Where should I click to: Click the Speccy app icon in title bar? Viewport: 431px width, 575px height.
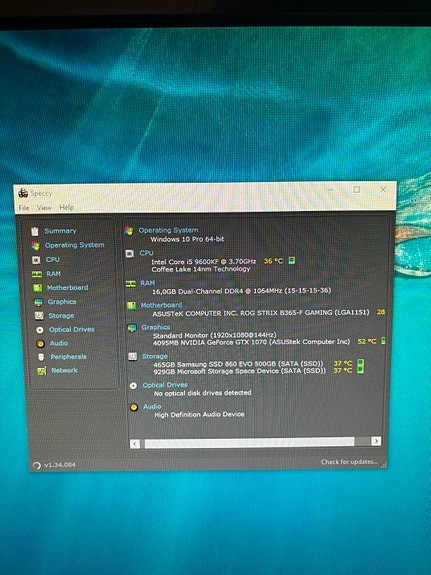pyautogui.click(x=23, y=193)
